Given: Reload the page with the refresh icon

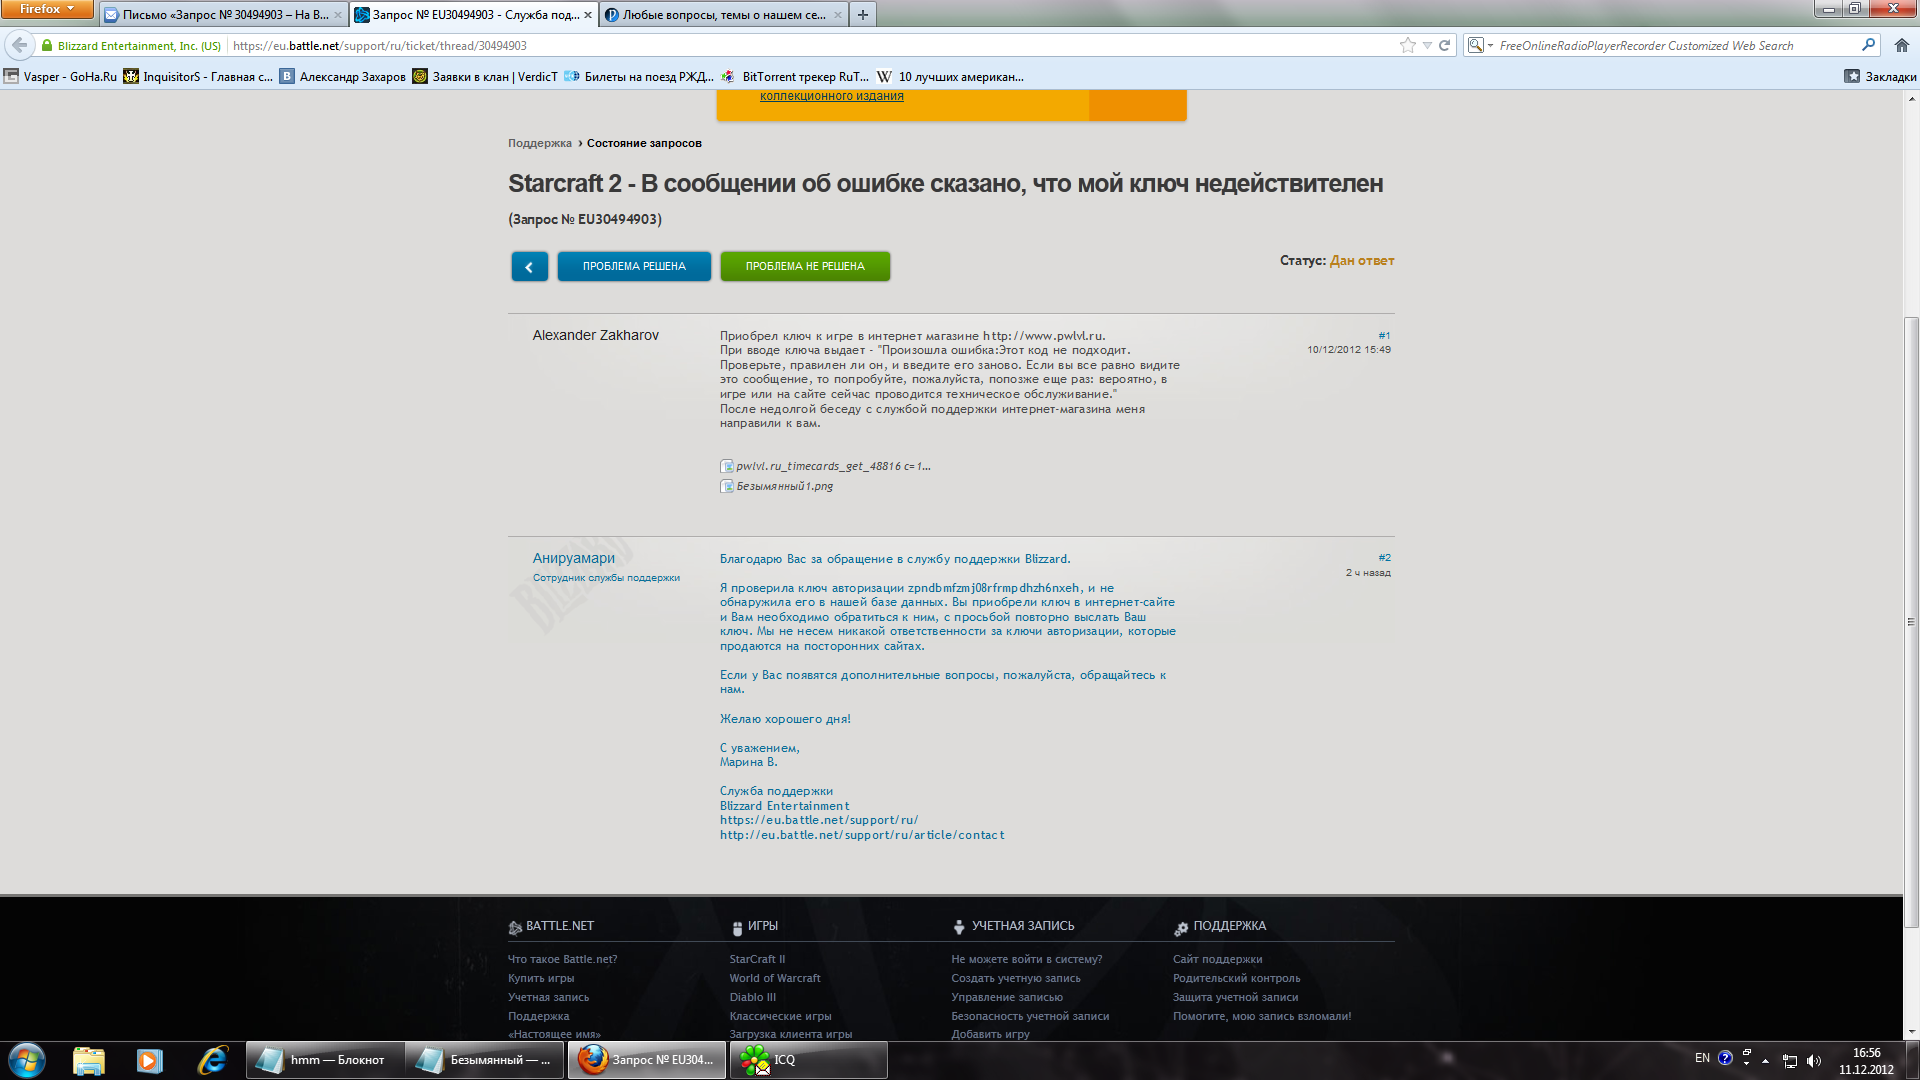Looking at the screenshot, I should tap(1444, 45).
